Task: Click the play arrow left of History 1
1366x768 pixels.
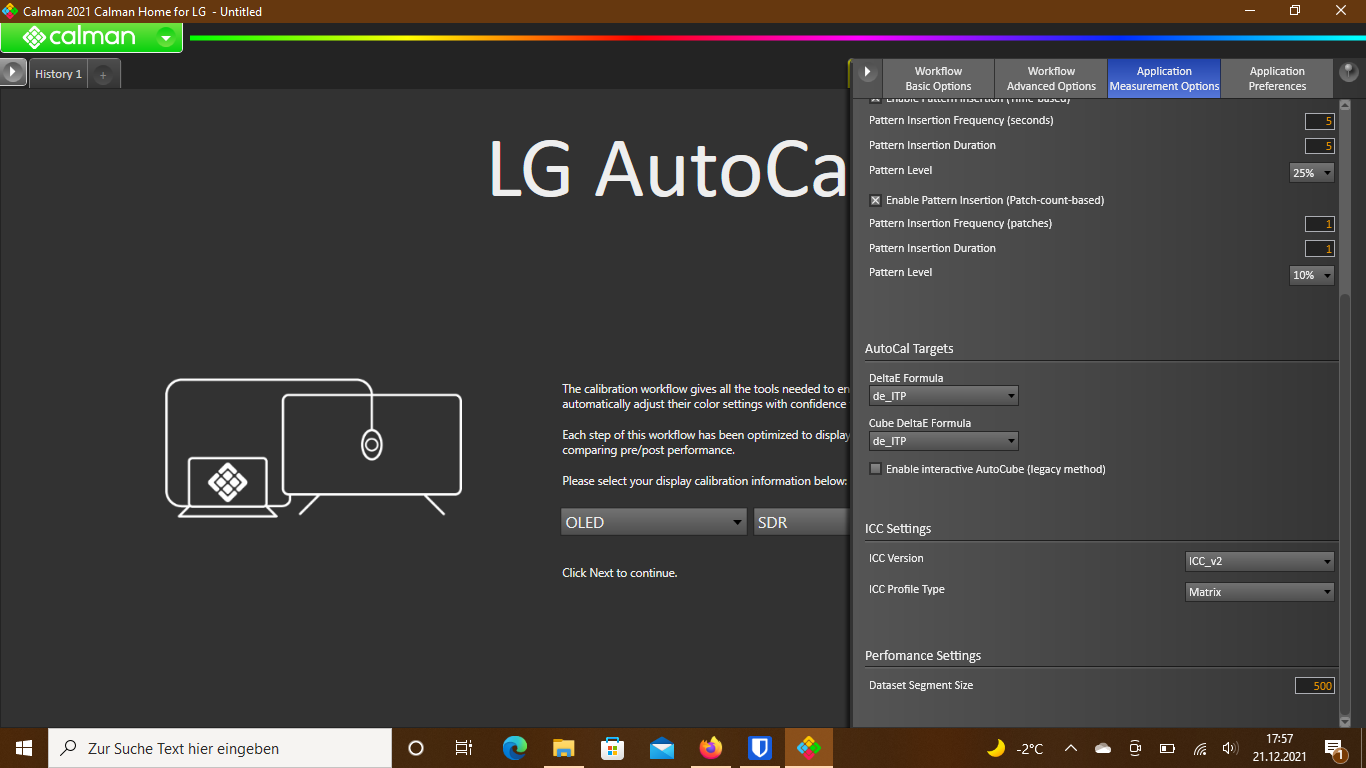Action: pyautogui.click(x=13, y=72)
